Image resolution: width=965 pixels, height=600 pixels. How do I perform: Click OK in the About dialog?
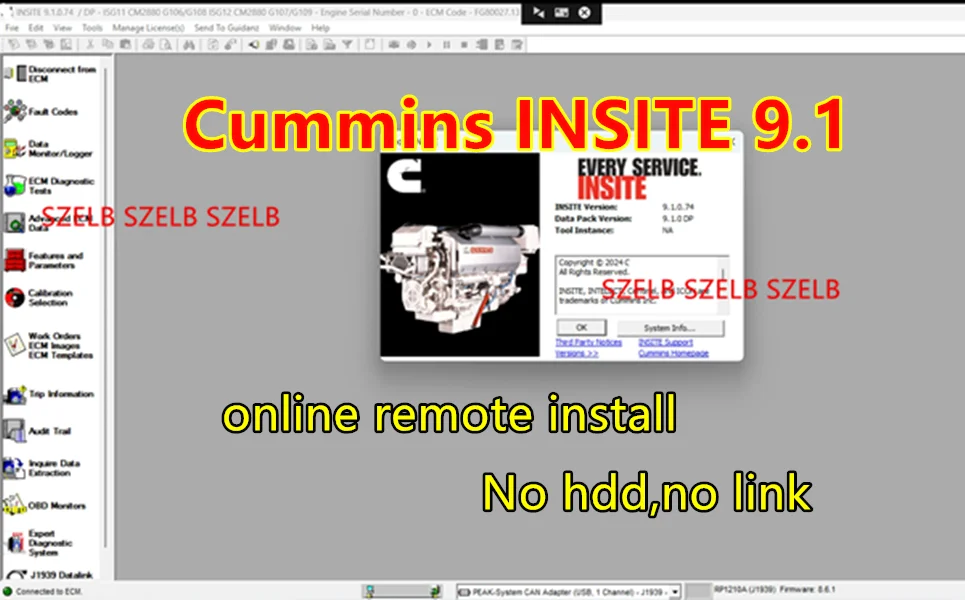pyautogui.click(x=582, y=327)
